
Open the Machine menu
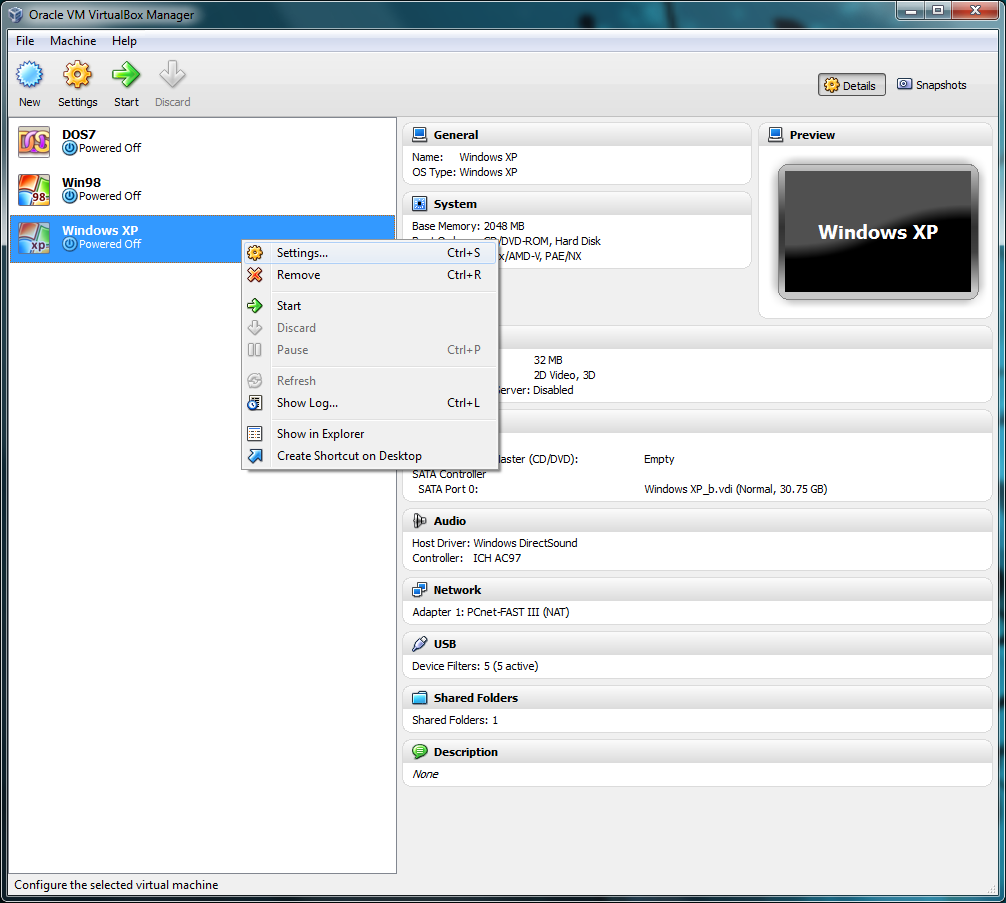click(x=73, y=40)
